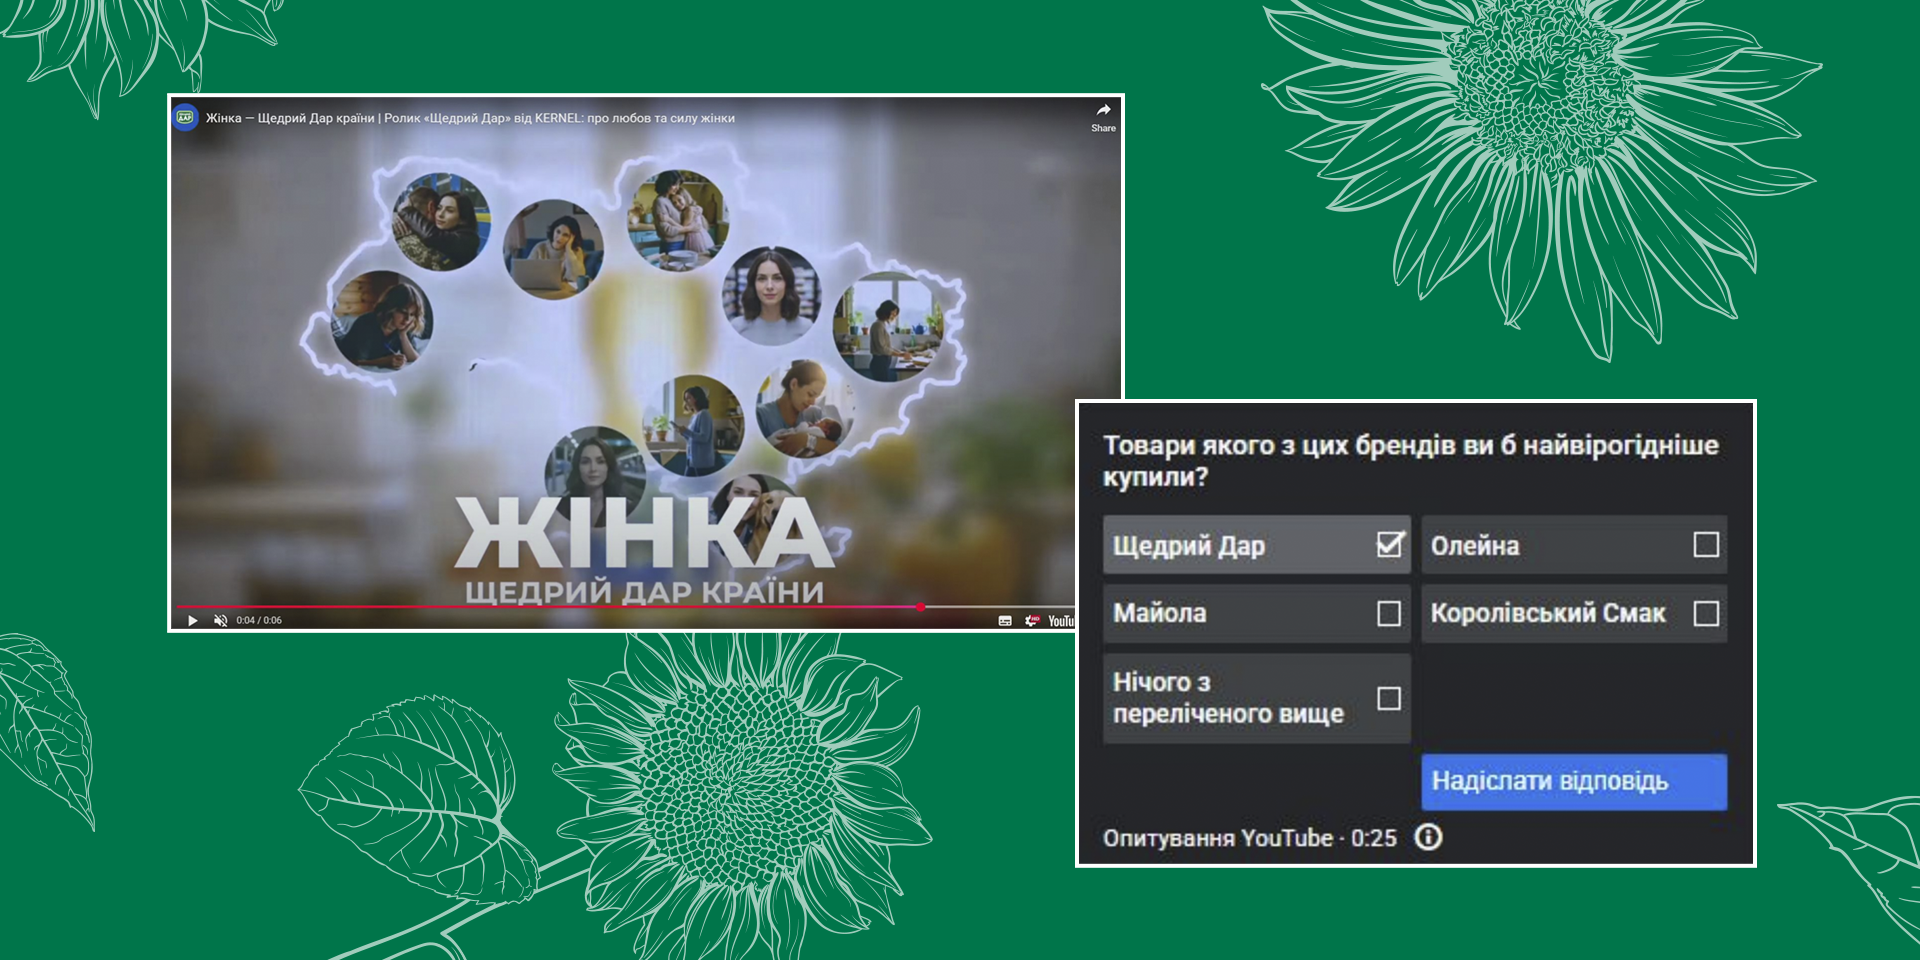Click the Щедрий Дар option label
1920x960 pixels.
1189,546
